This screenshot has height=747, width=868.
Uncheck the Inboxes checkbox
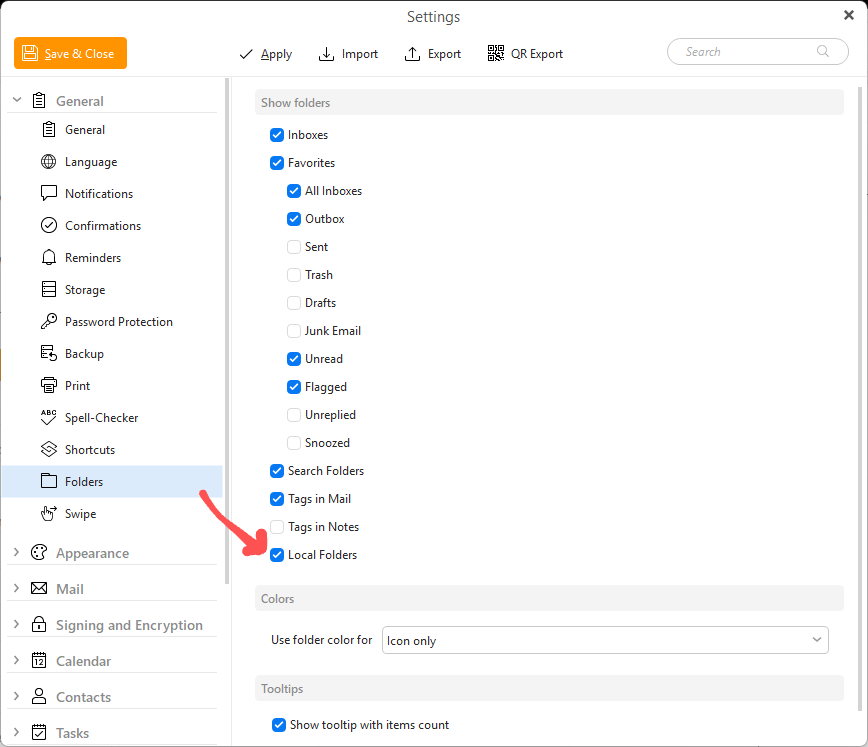(x=277, y=135)
